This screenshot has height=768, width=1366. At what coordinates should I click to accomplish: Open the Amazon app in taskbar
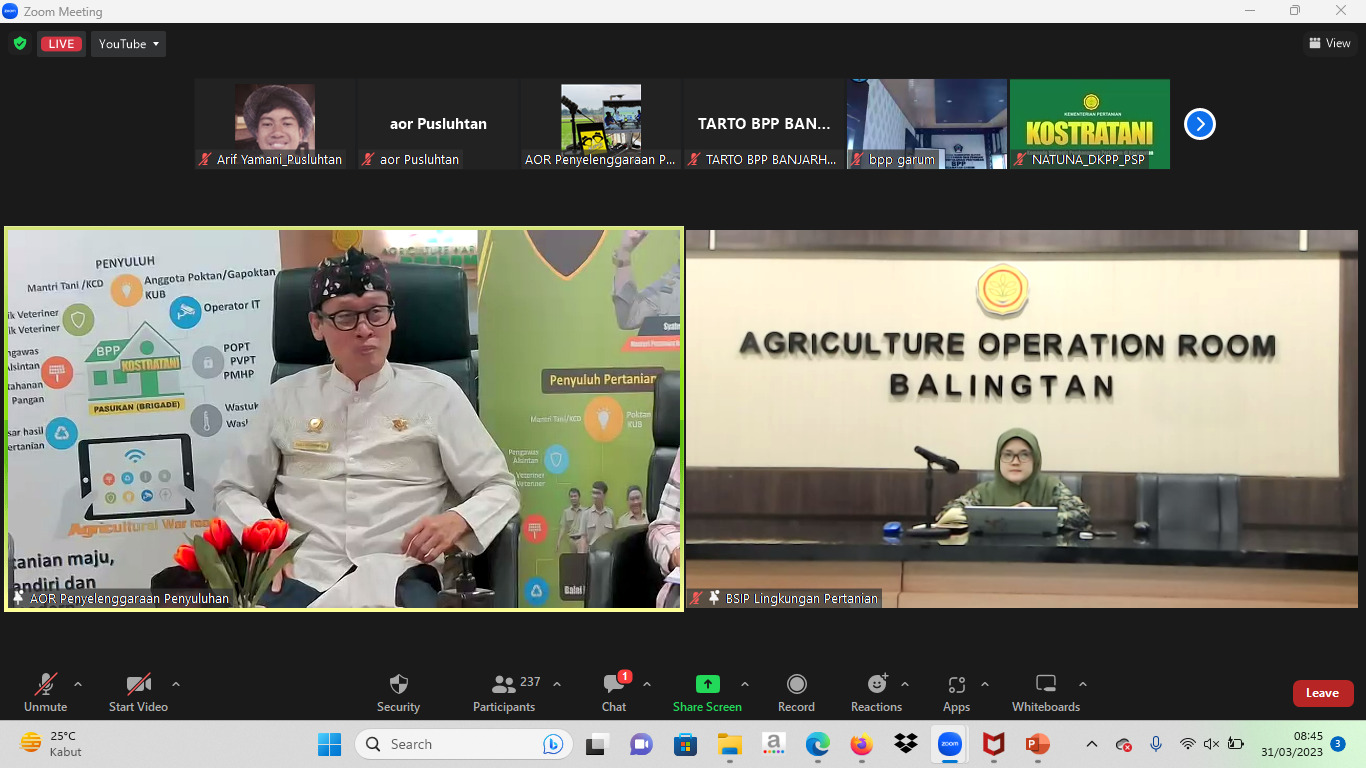[773, 744]
